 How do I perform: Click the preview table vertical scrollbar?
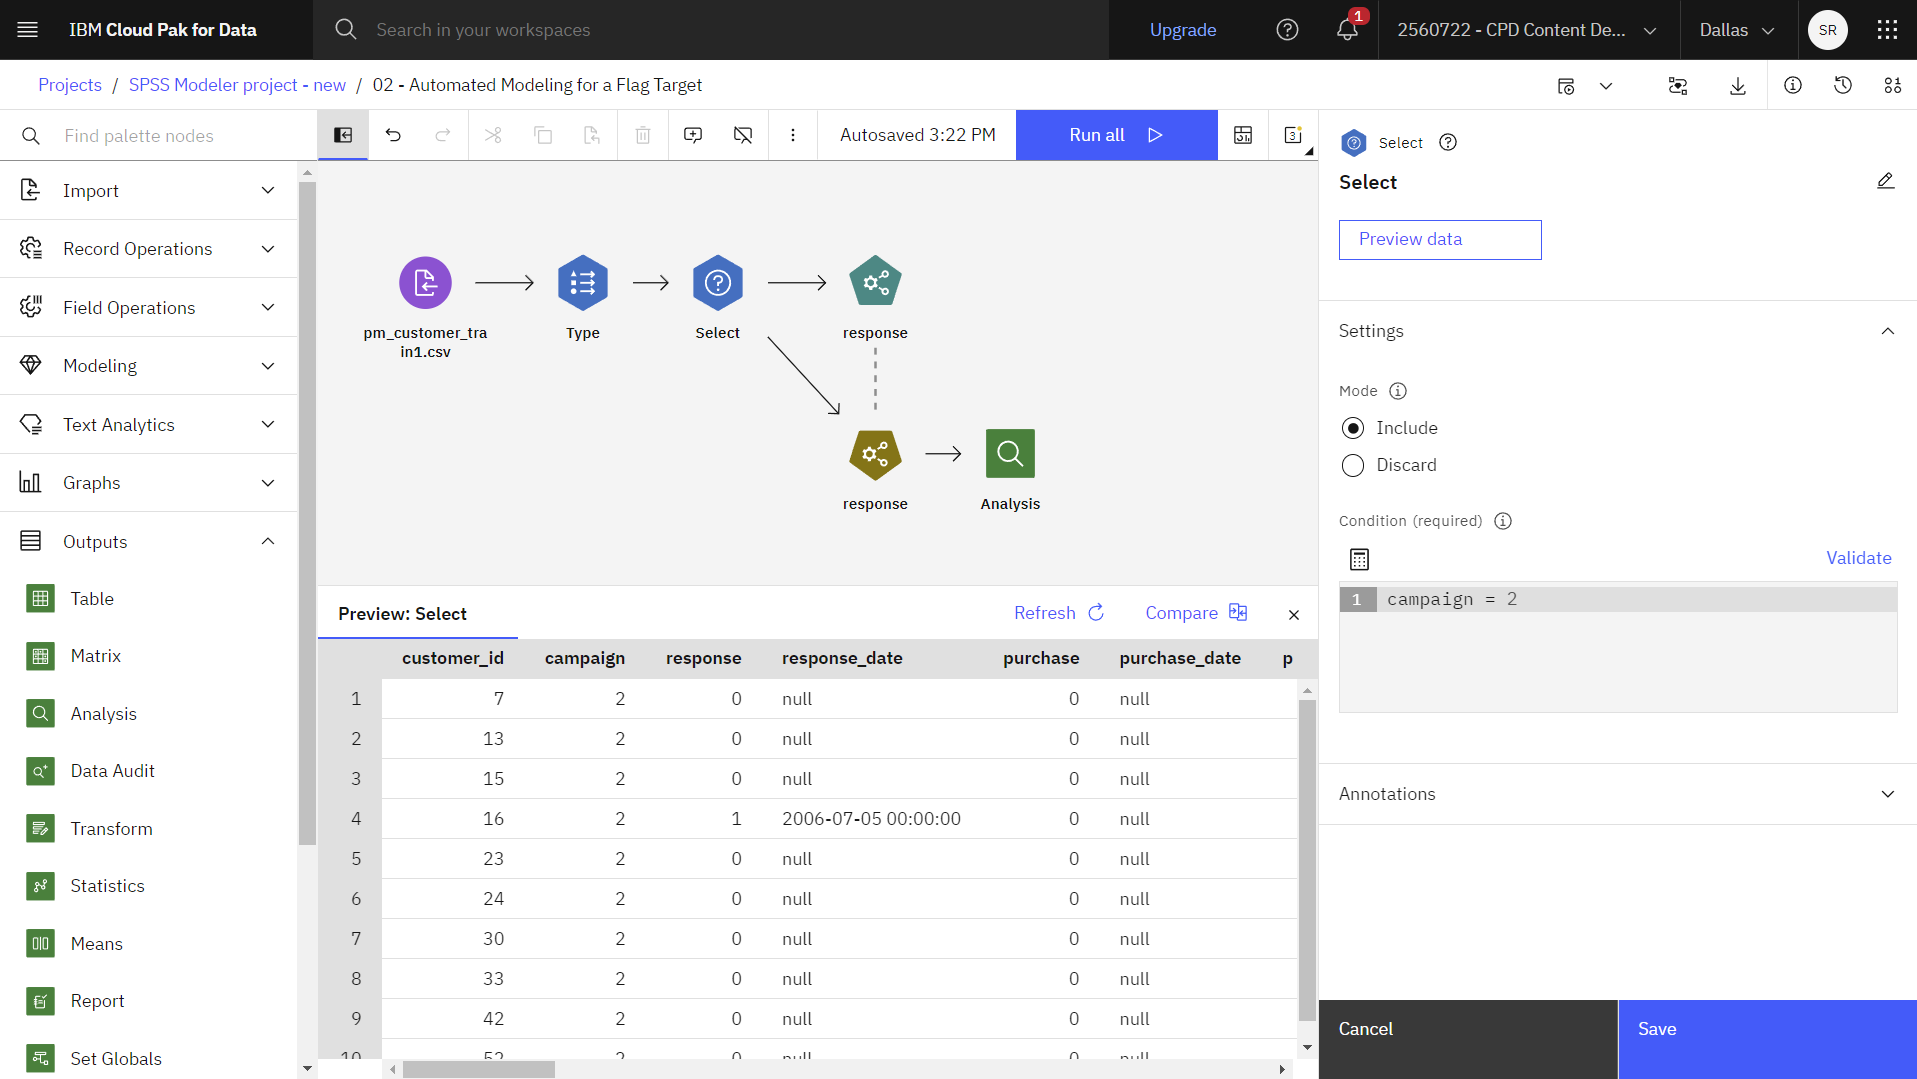click(x=1307, y=860)
